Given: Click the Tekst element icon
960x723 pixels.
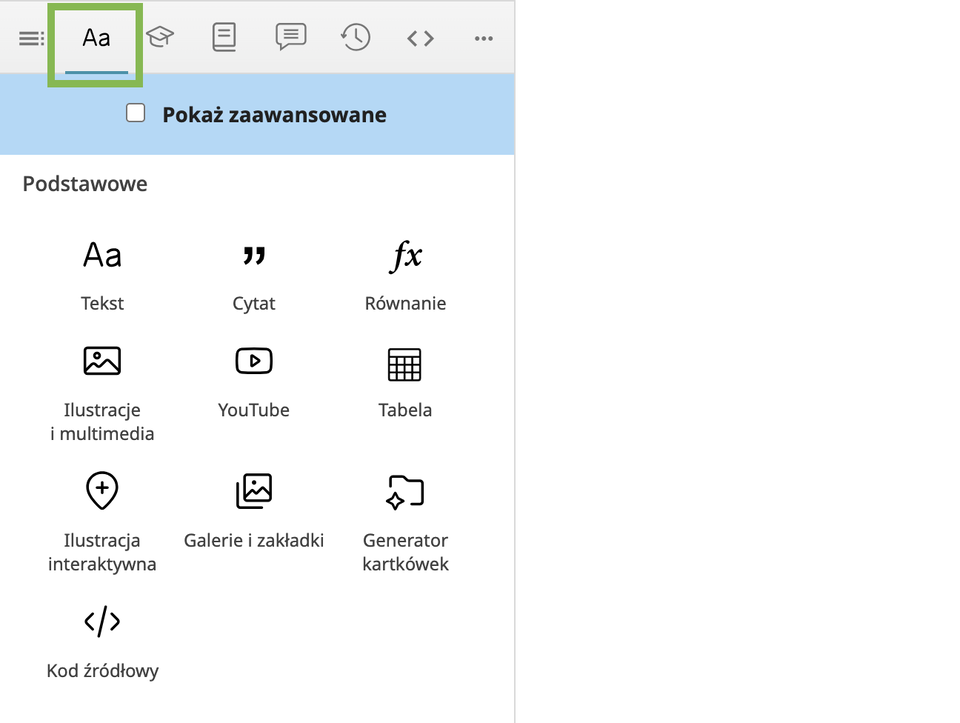Looking at the screenshot, I should click(x=102, y=256).
